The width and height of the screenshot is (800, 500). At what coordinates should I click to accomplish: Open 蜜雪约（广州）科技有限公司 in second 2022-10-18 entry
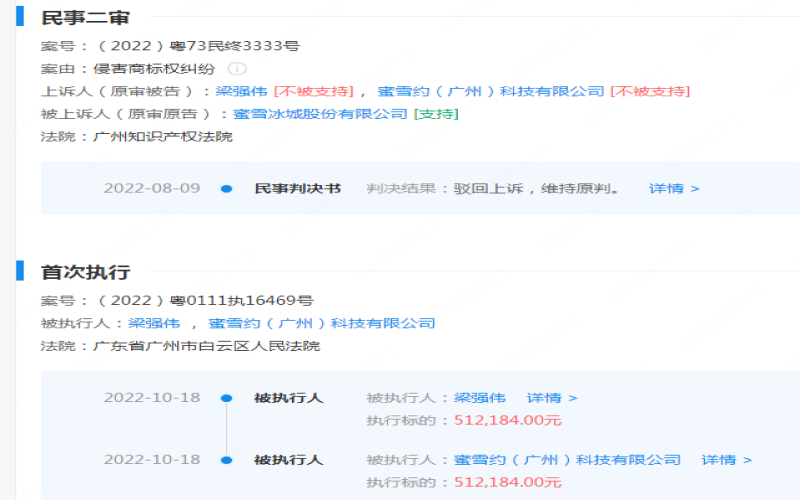click(567, 460)
